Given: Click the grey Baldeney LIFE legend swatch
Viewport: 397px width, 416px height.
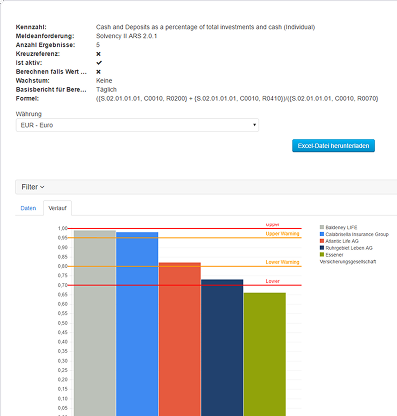Looking at the screenshot, I should (322, 227).
